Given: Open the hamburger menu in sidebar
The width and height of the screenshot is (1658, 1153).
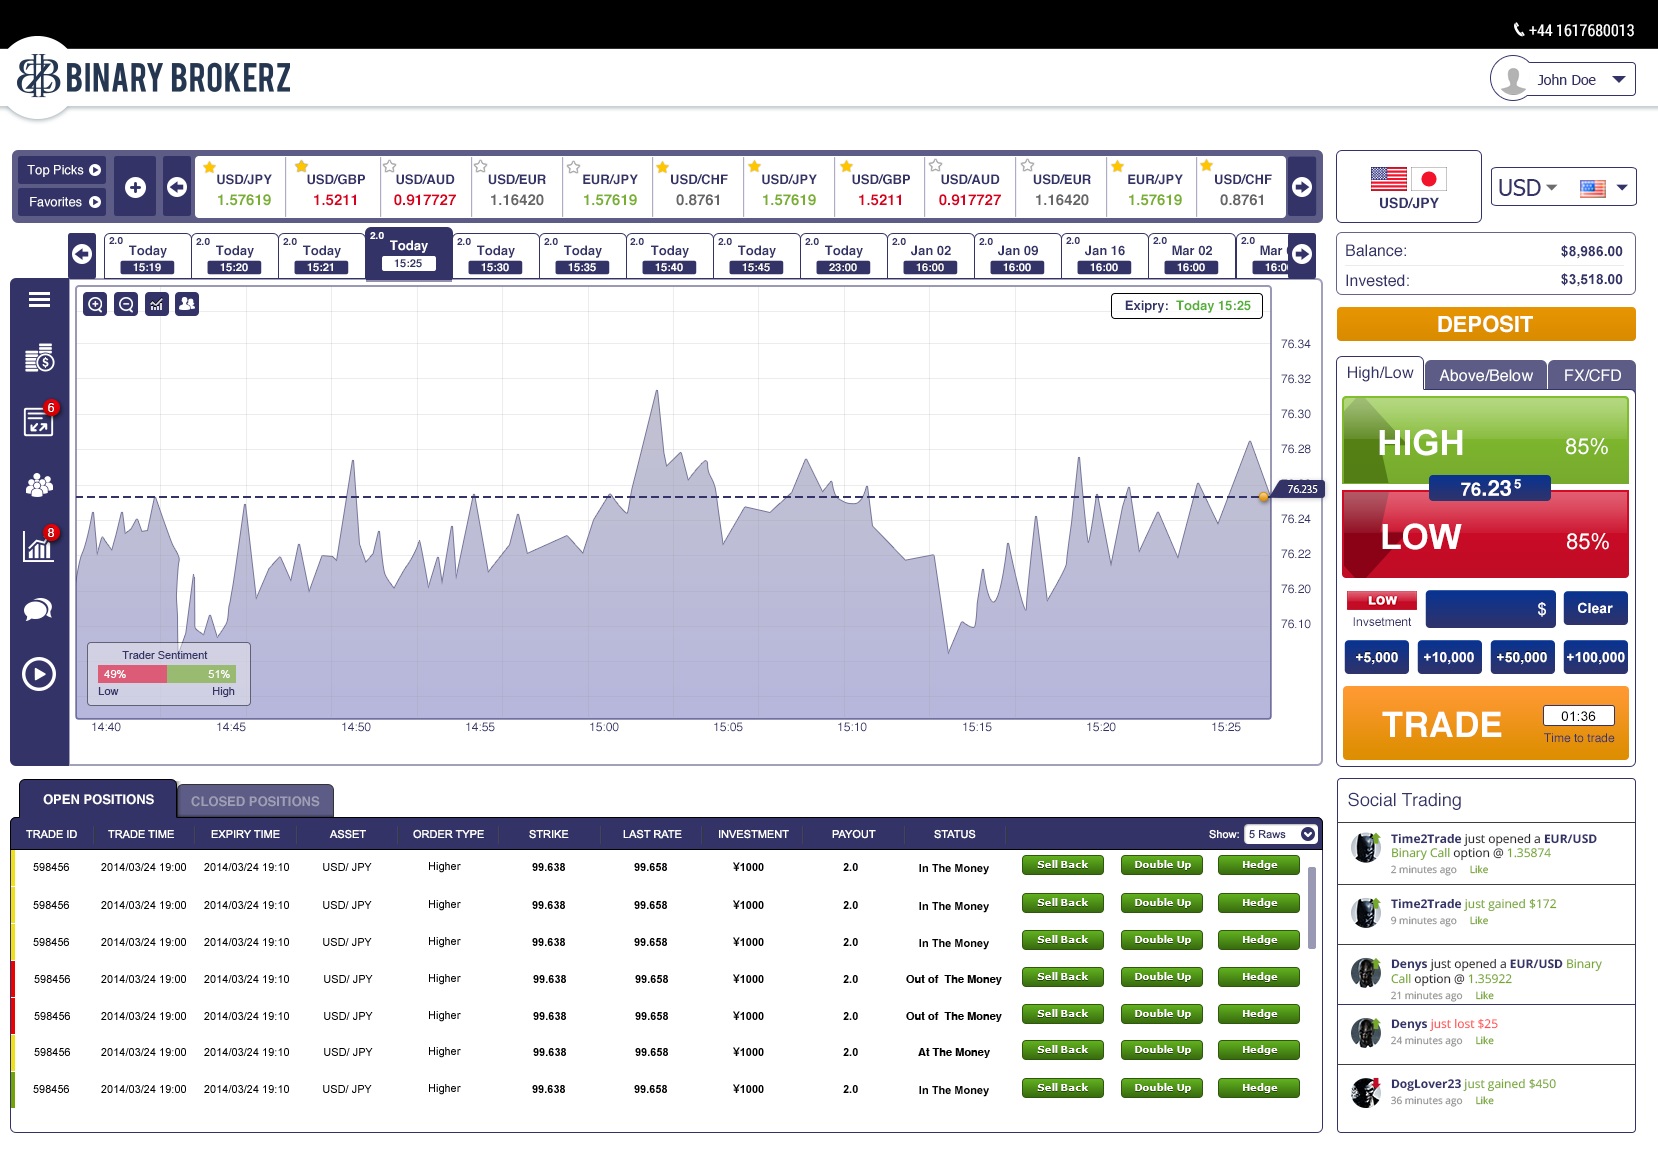Looking at the screenshot, I should (x=39, y=300).
